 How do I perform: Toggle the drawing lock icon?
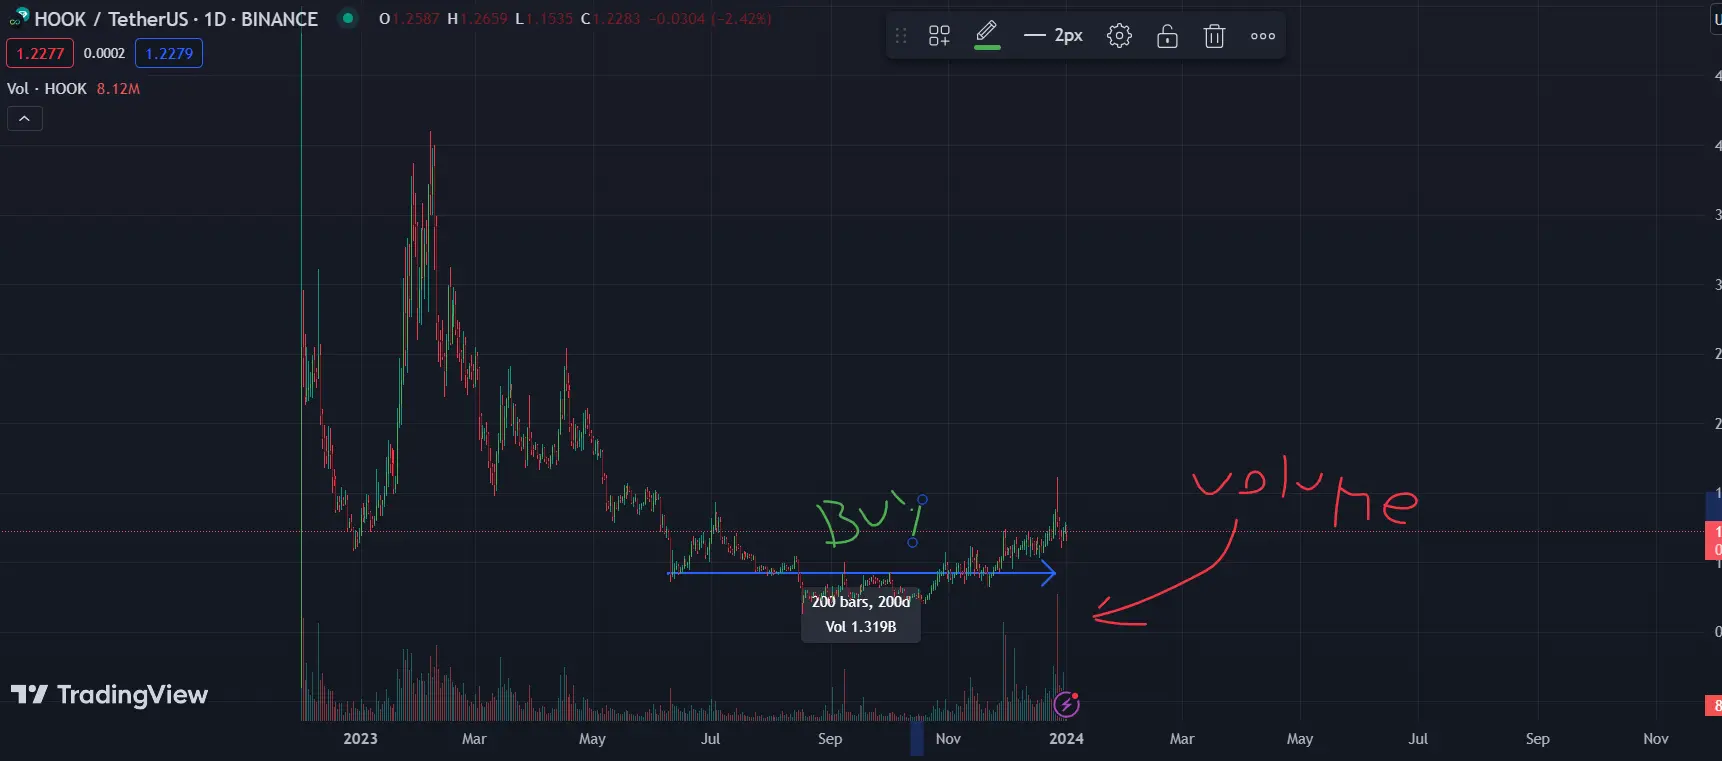click(x=1167, y=36)
